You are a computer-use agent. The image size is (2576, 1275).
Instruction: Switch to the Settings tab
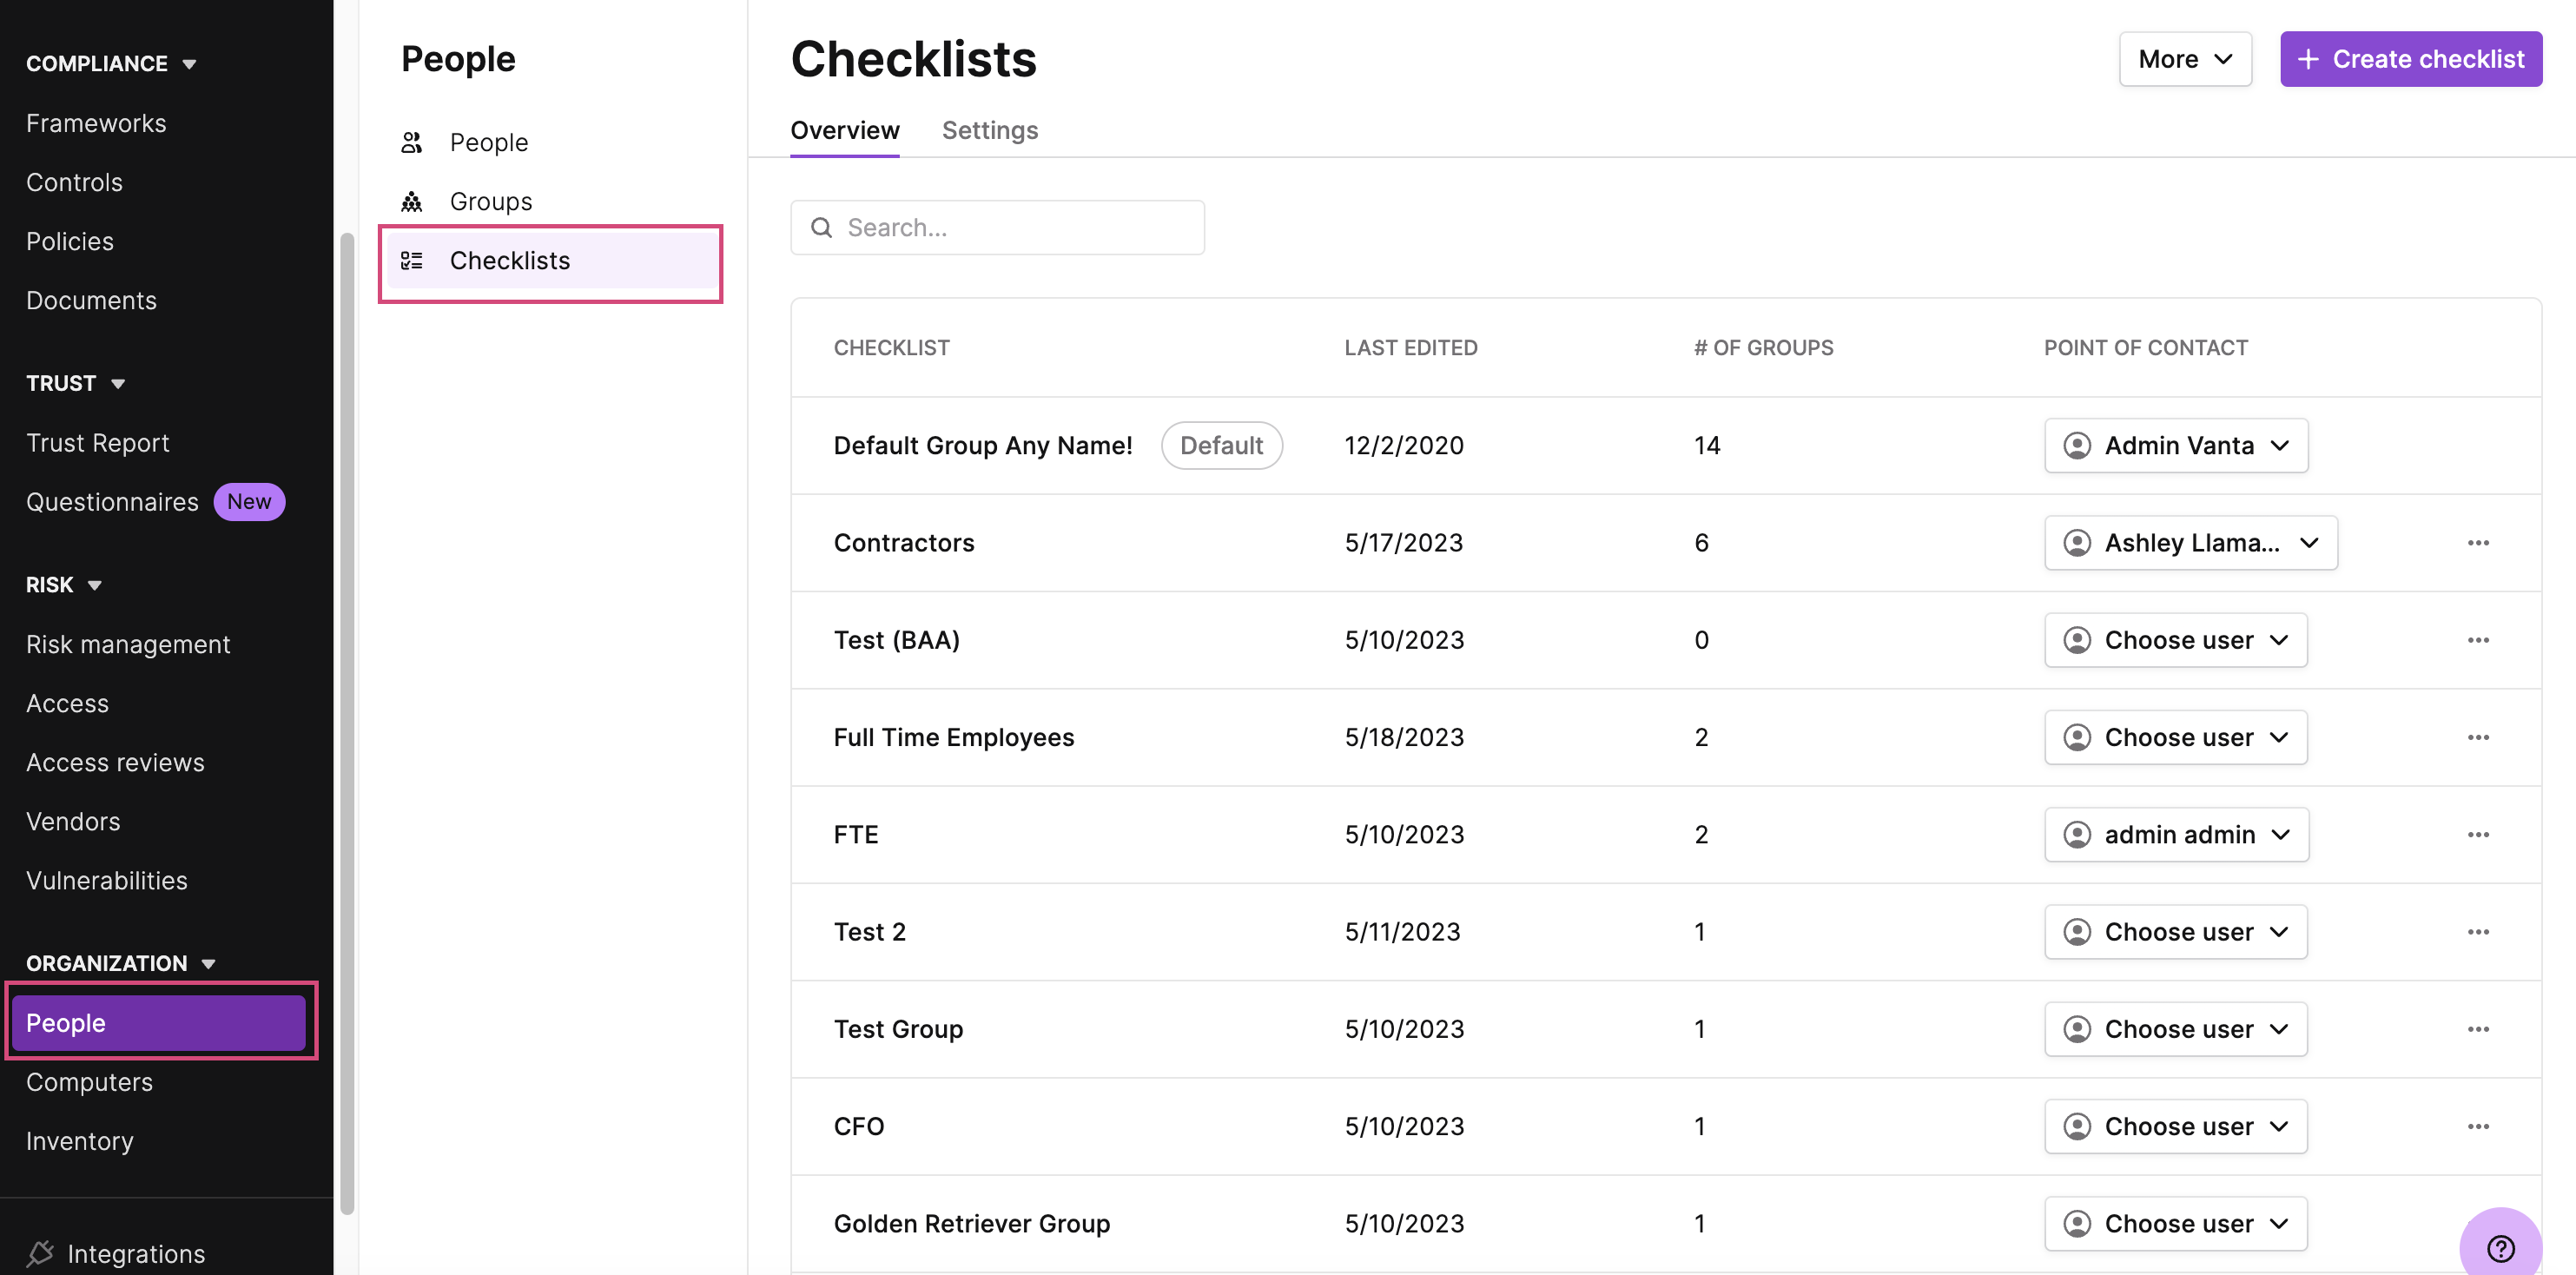pyautogui.click(x=989, y=129)
